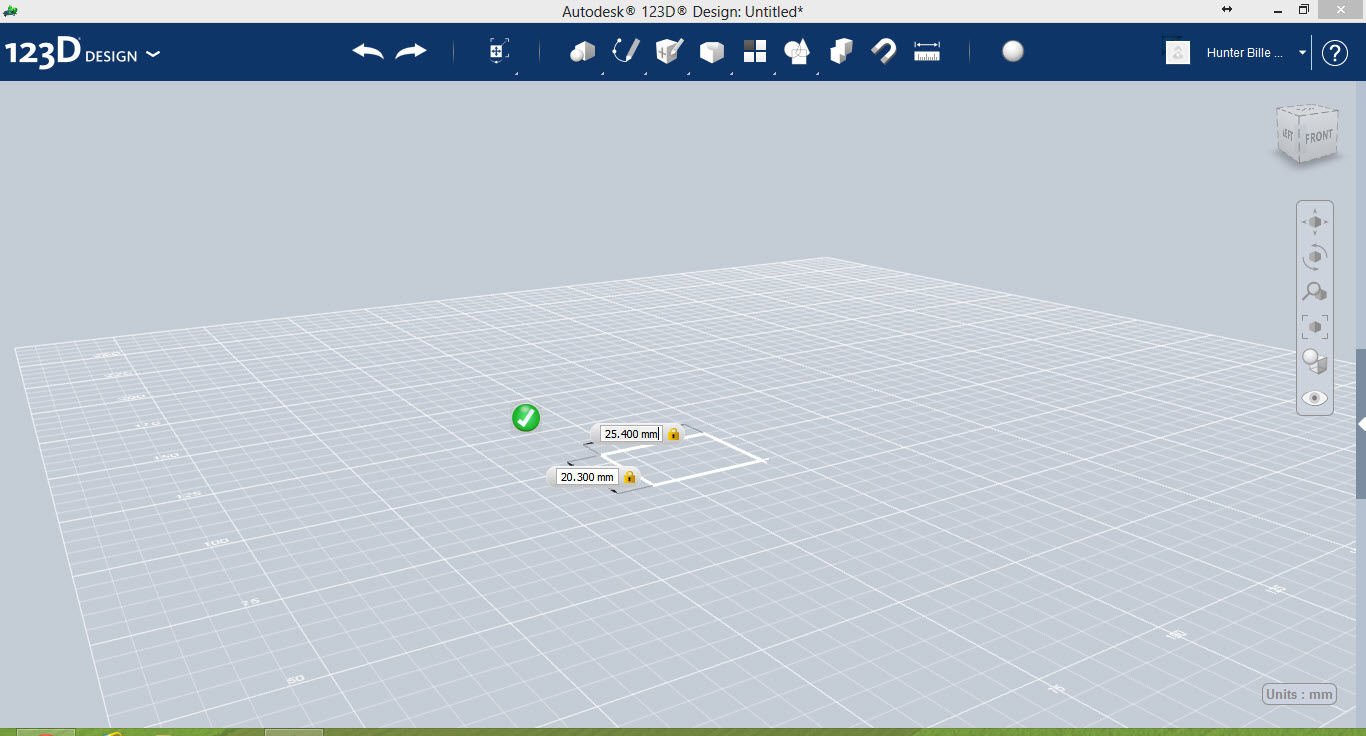Open the Help question mark
1366x736 pixels.
pyautogui.click(x=1335, y=53)
